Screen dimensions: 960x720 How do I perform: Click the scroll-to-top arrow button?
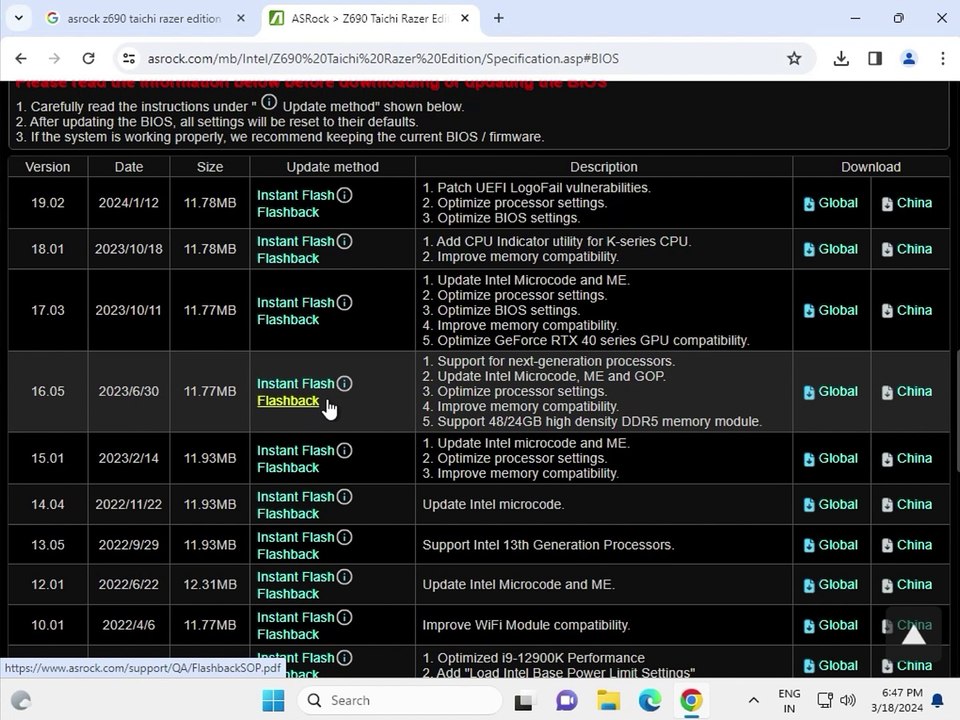click(x=913, y=634)
